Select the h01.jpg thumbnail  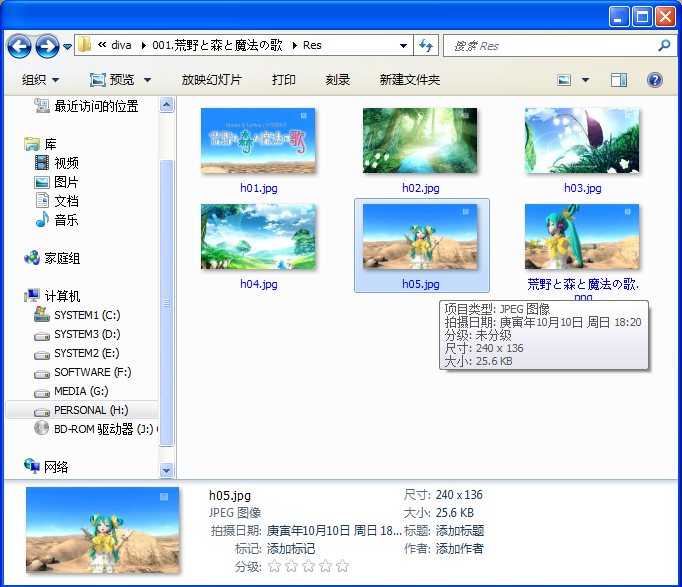click(x=258, y=140)
